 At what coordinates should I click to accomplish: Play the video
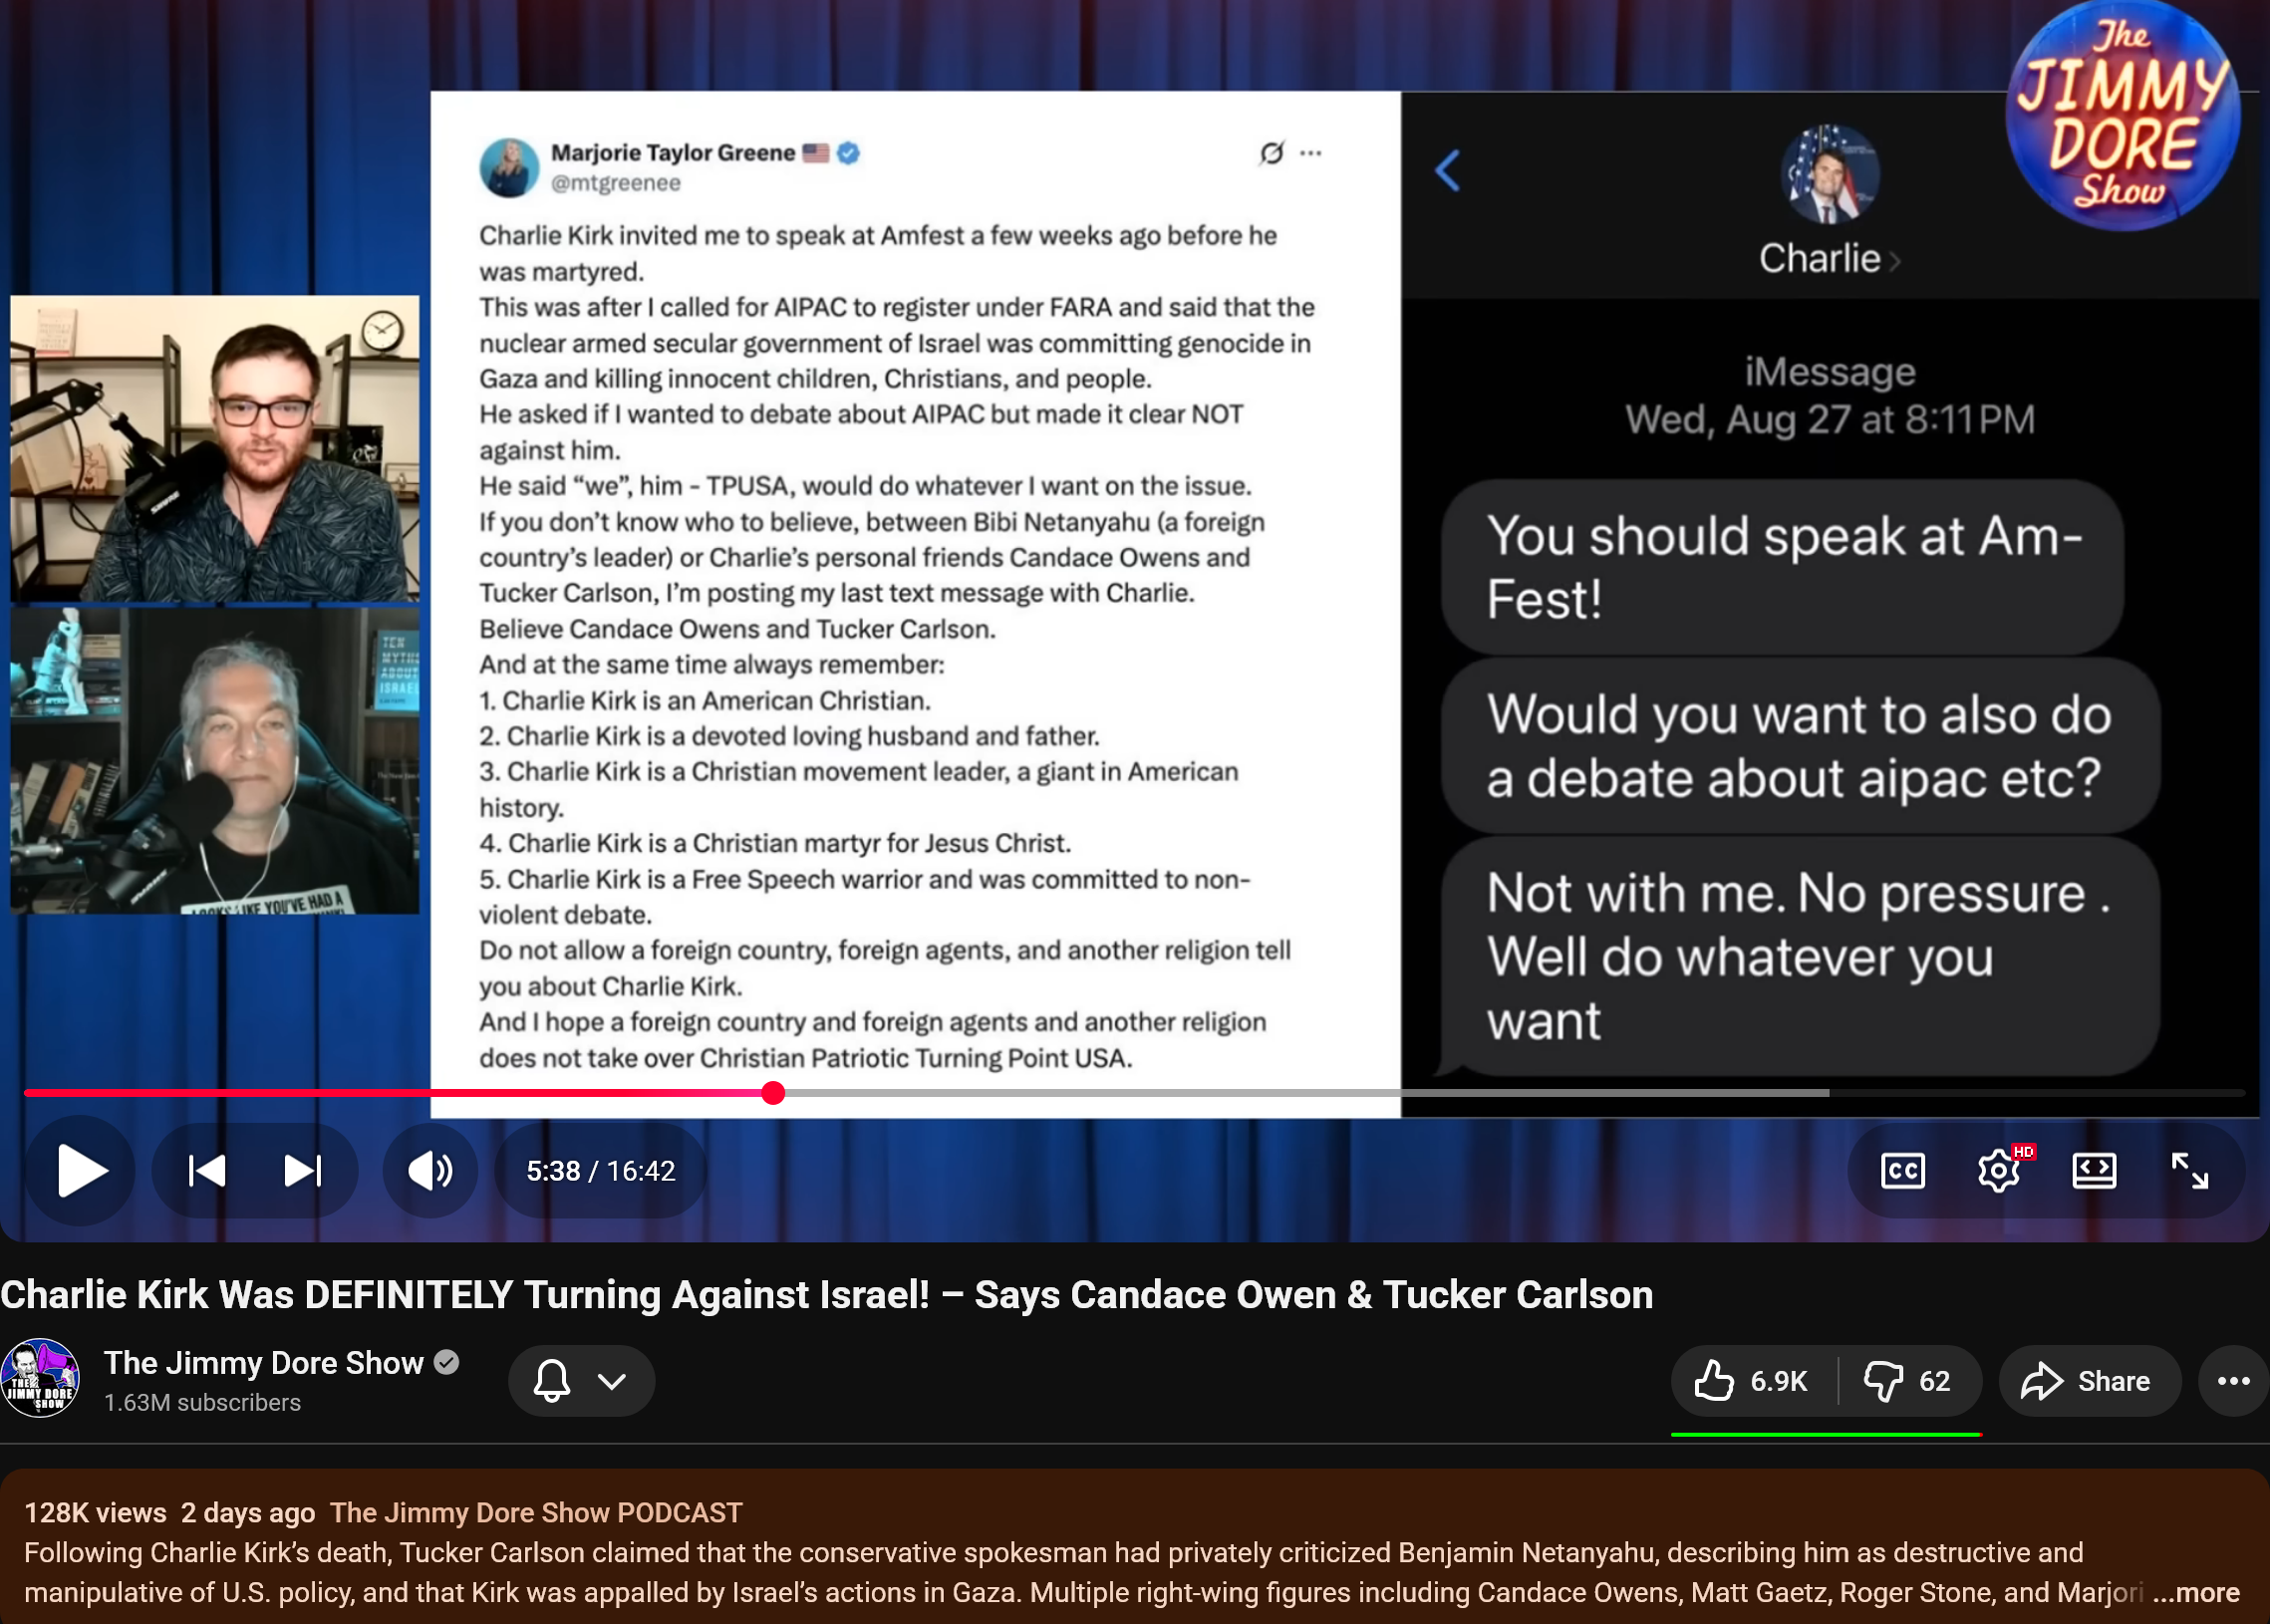pyautogui.click(x=81, y=1171)
